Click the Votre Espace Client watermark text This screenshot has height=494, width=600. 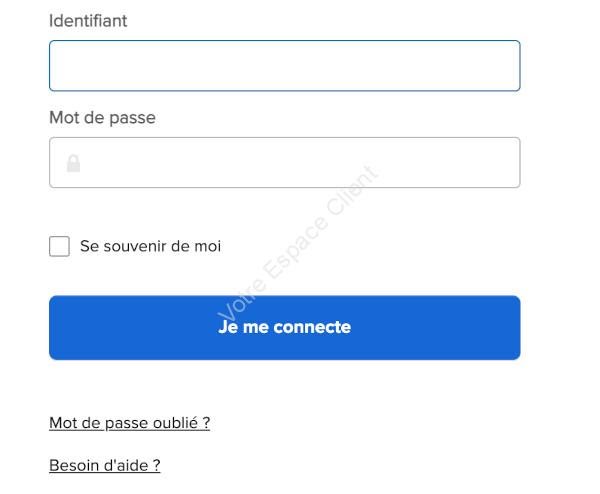[298, 244]
